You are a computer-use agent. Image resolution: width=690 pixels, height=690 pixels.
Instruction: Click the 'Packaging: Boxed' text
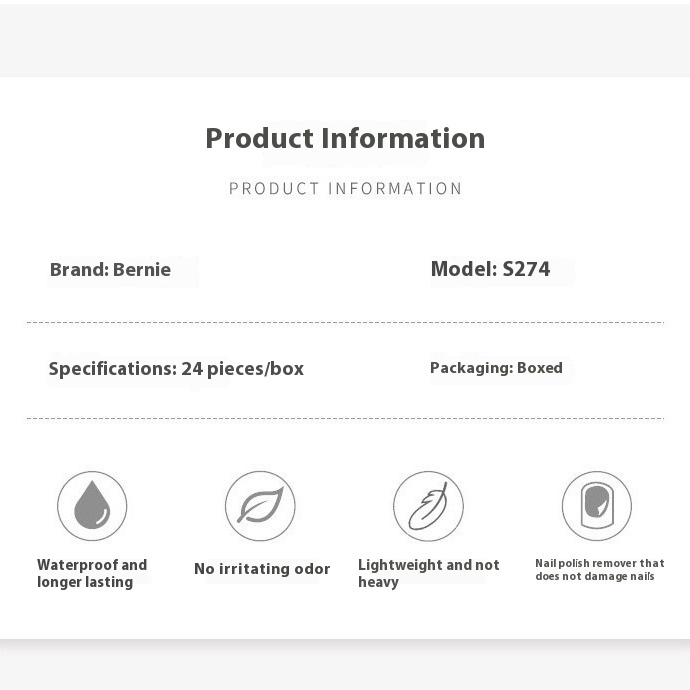[x=496, y=368]
